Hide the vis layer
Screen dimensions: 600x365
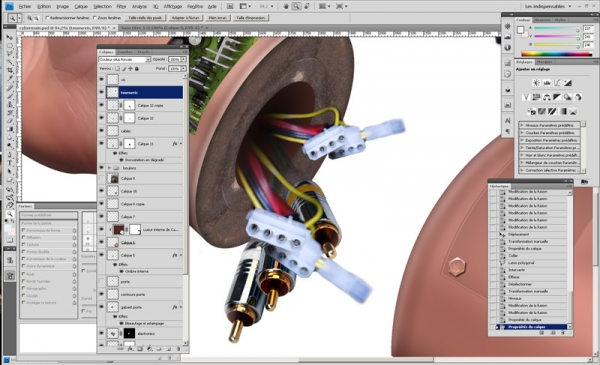pos(101,80)
